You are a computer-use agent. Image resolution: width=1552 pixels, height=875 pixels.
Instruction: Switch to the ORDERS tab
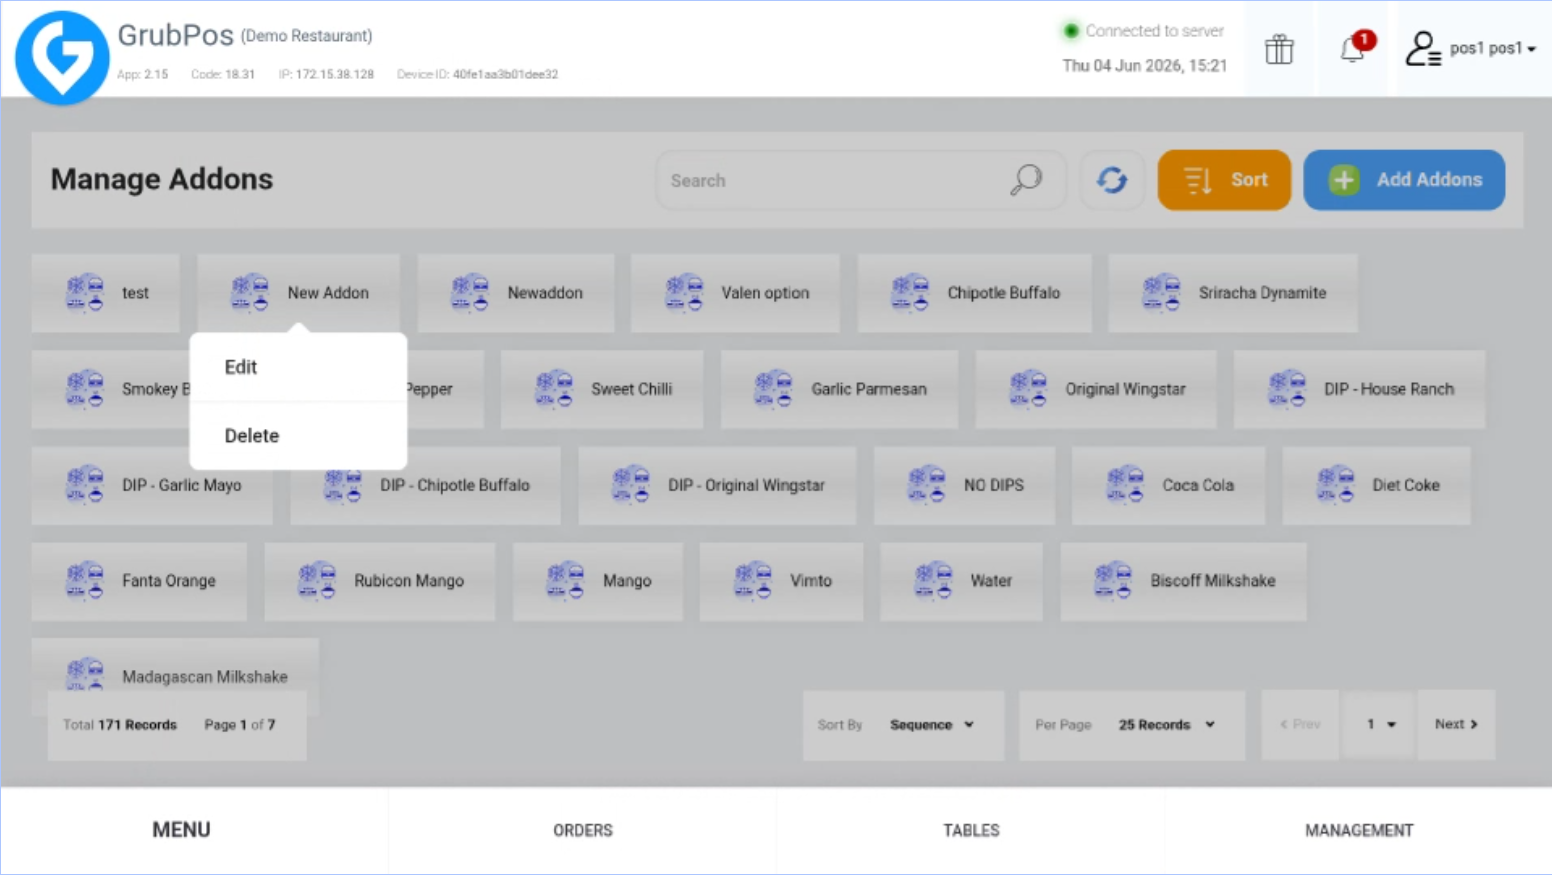tap(583, 830)
